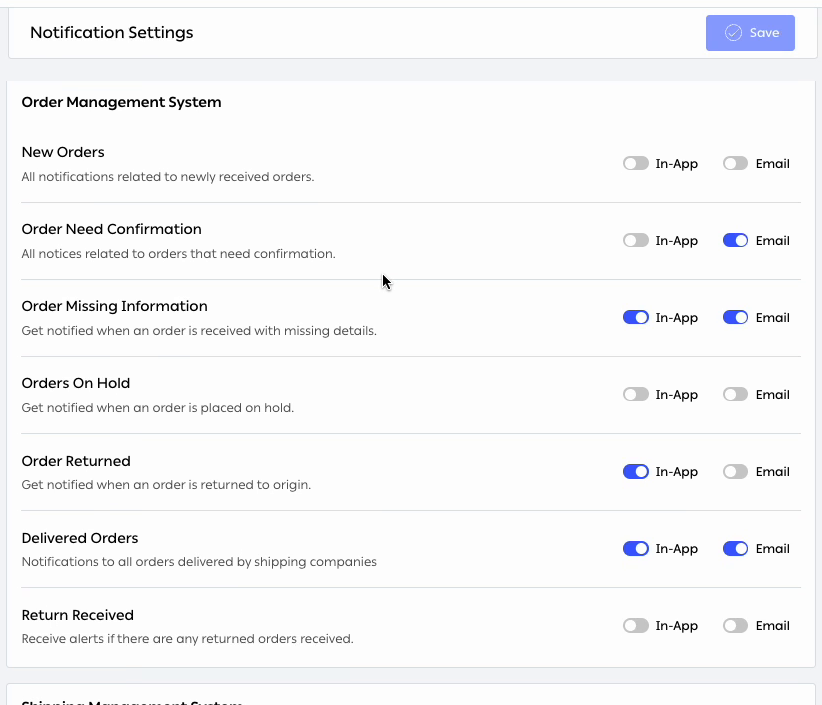Click 'All notices related to orders that need confirmation.'

pos(178,254)
